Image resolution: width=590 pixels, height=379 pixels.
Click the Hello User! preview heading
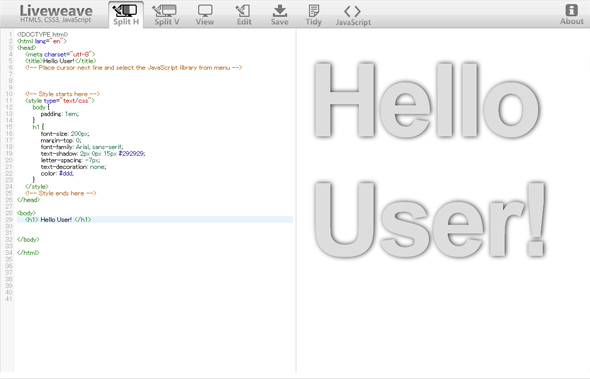tap(429, 160)
